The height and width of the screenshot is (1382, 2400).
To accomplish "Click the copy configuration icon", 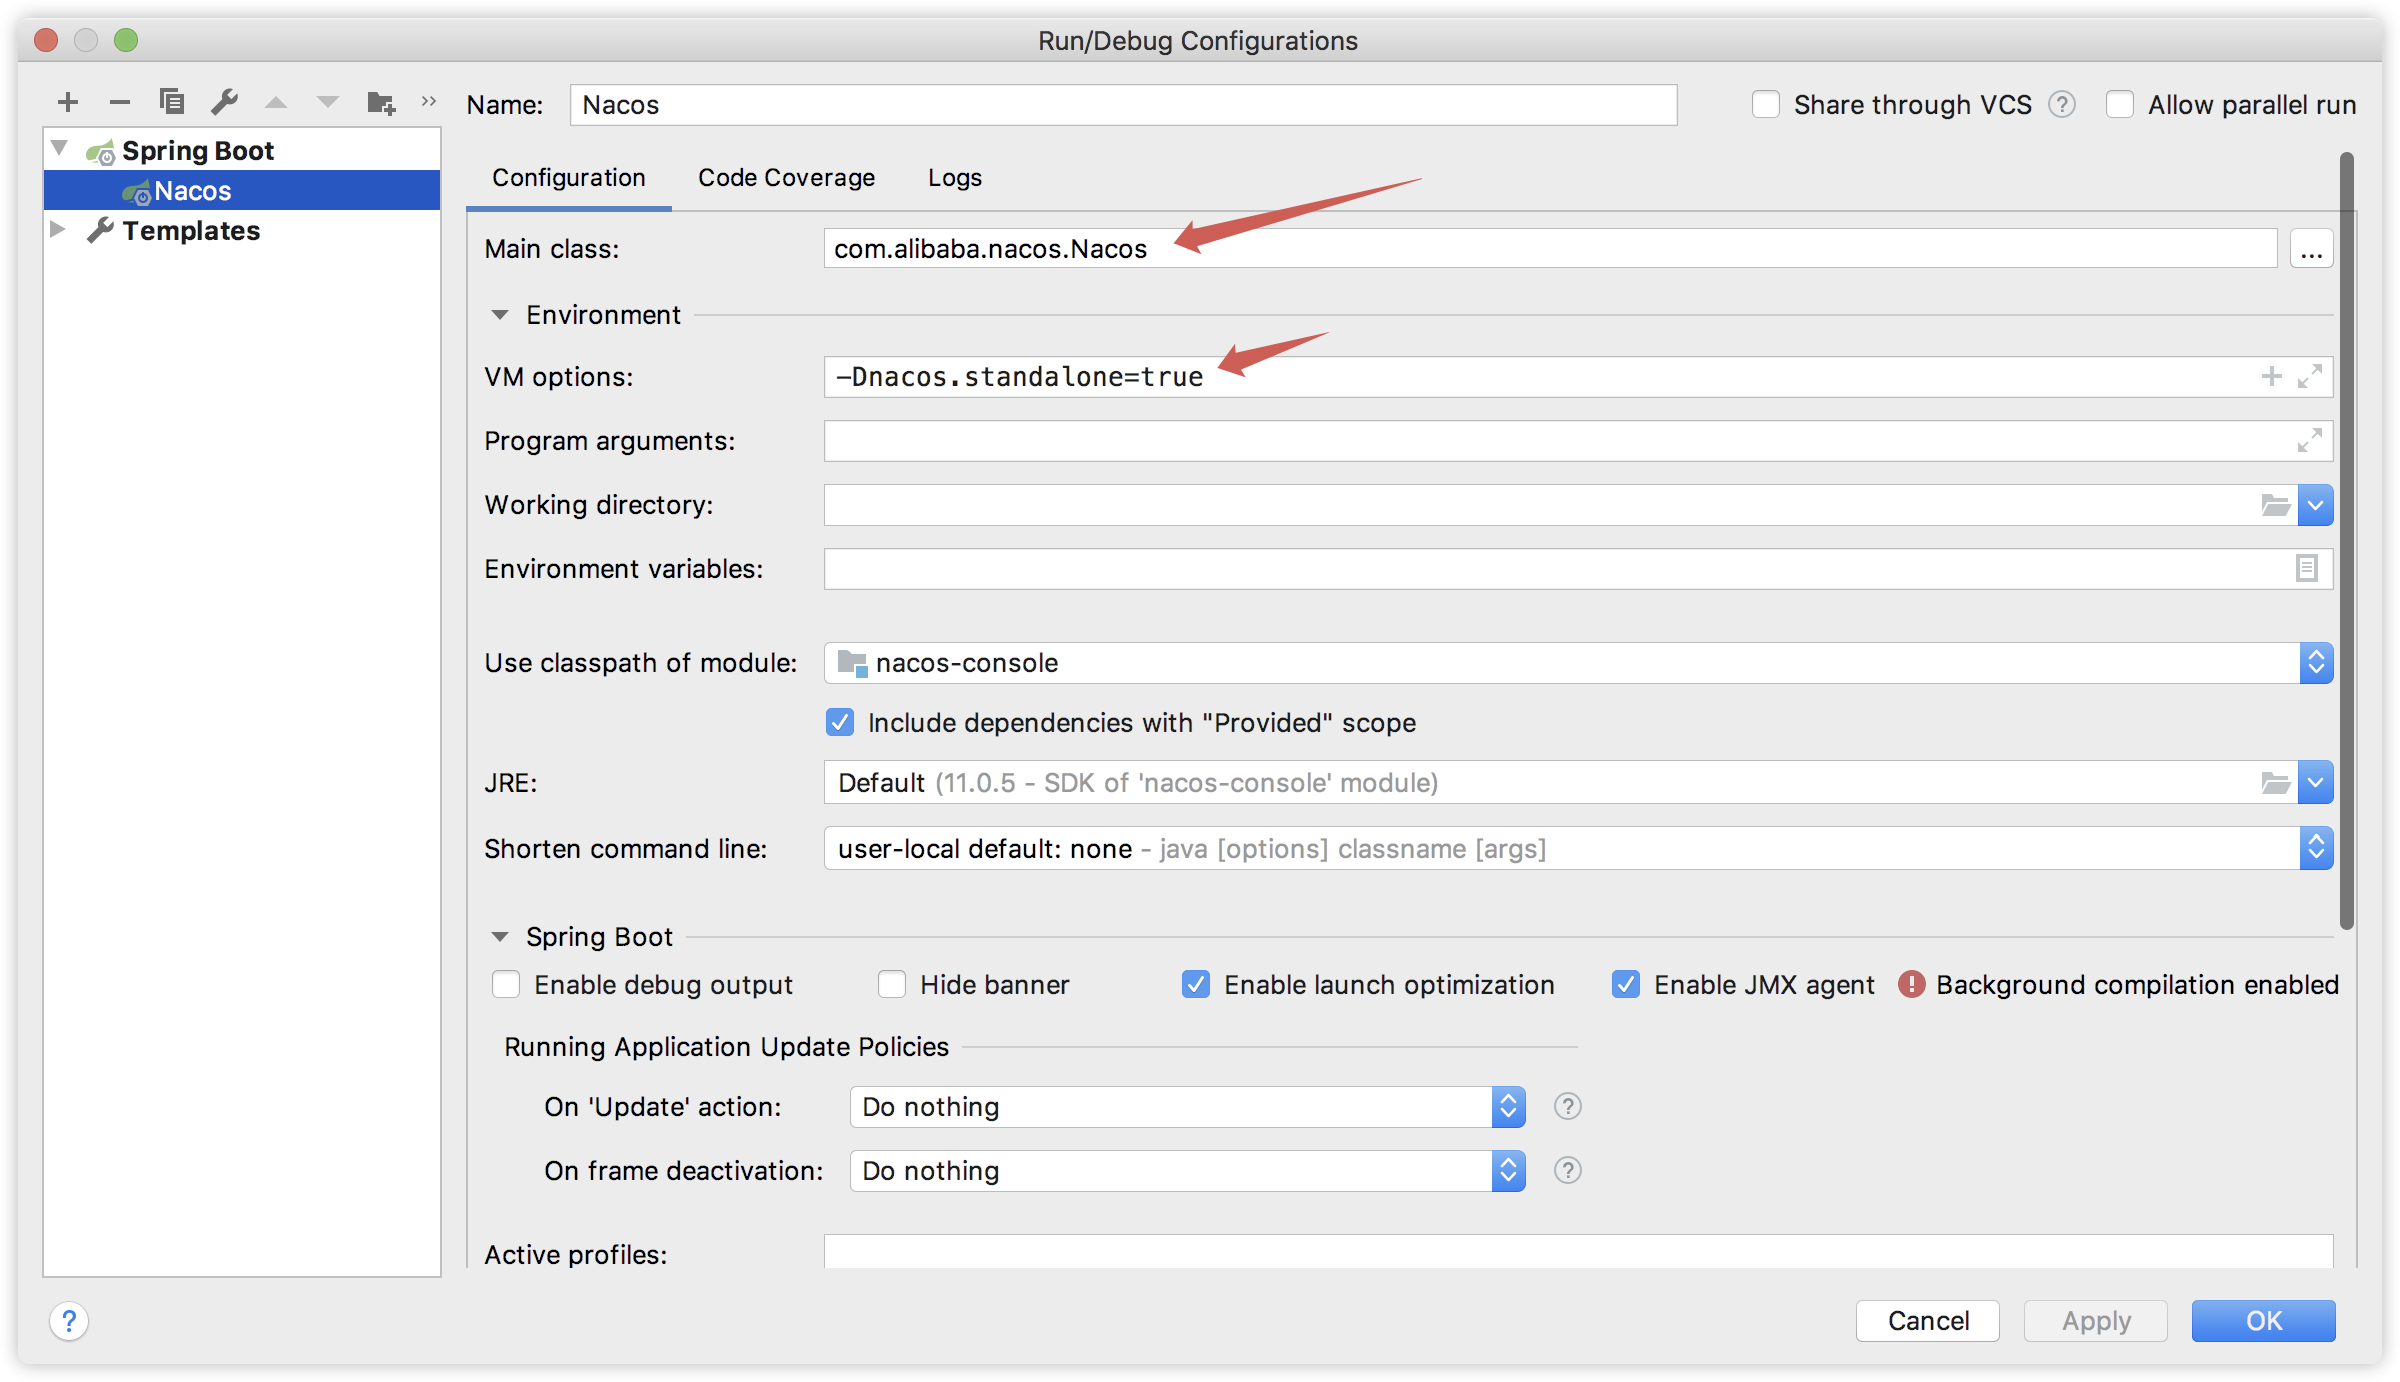I will tap(172, 102).
